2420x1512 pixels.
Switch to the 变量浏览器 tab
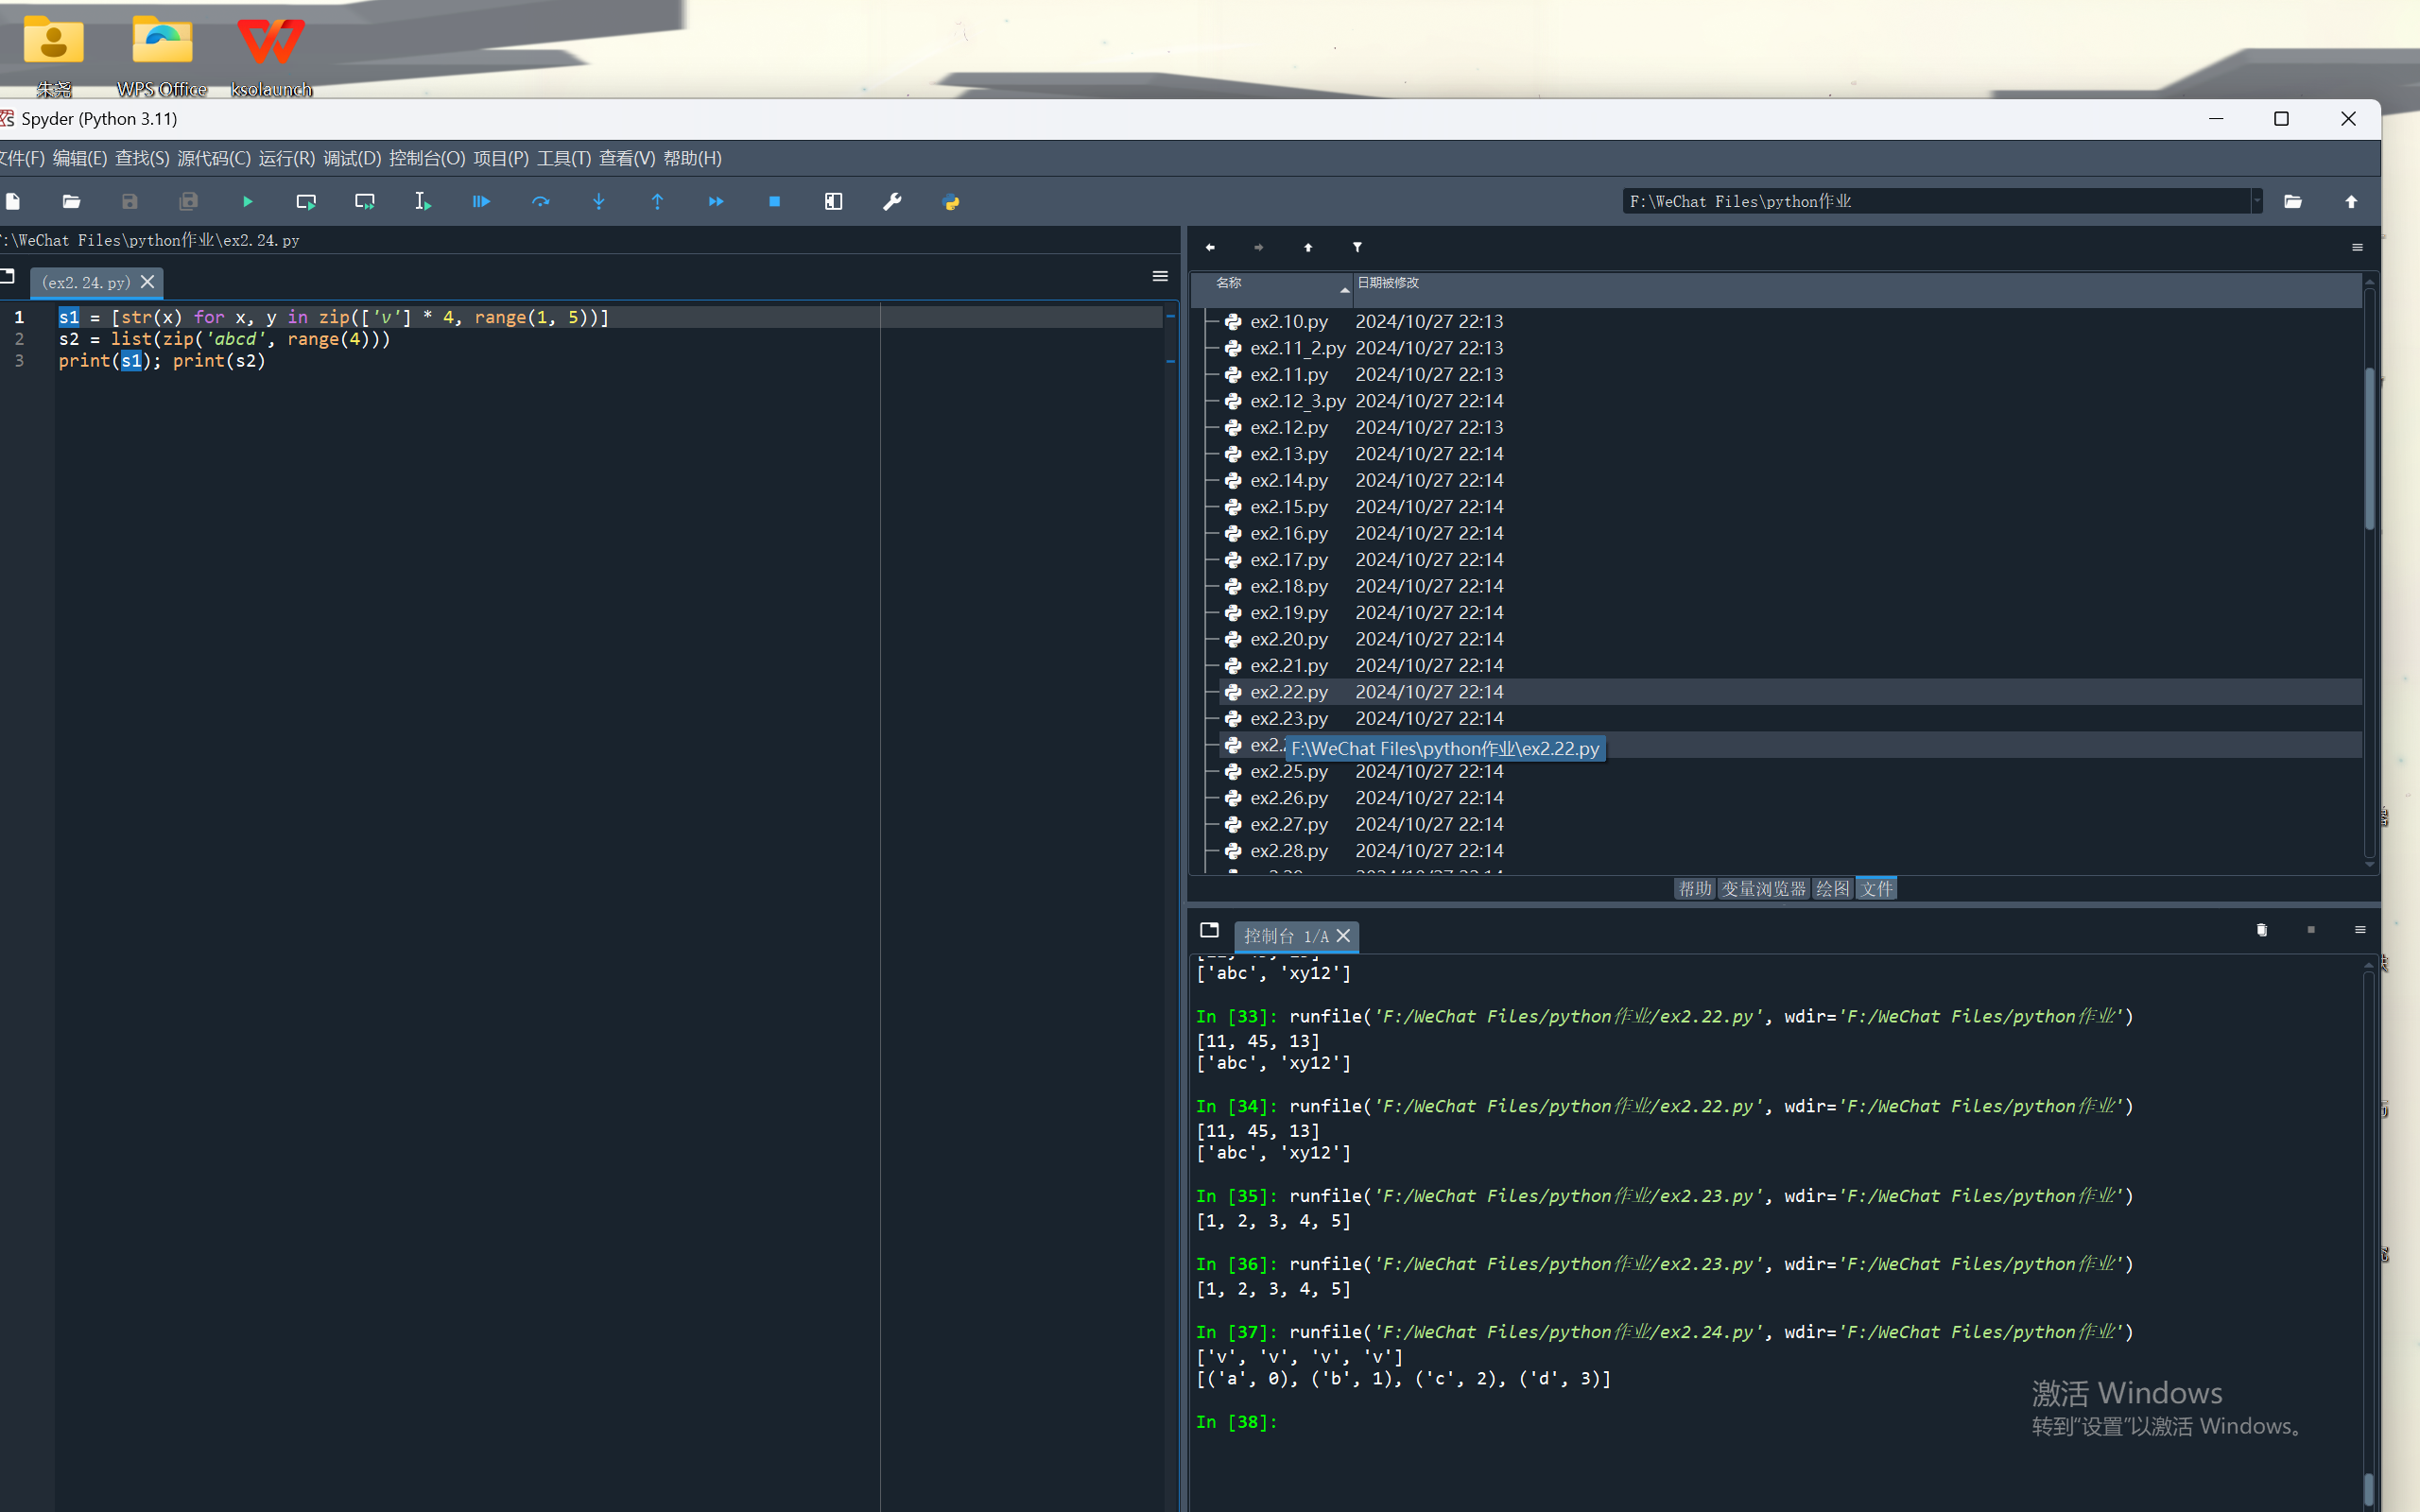pyautogui.click(x=1763, y=889)
